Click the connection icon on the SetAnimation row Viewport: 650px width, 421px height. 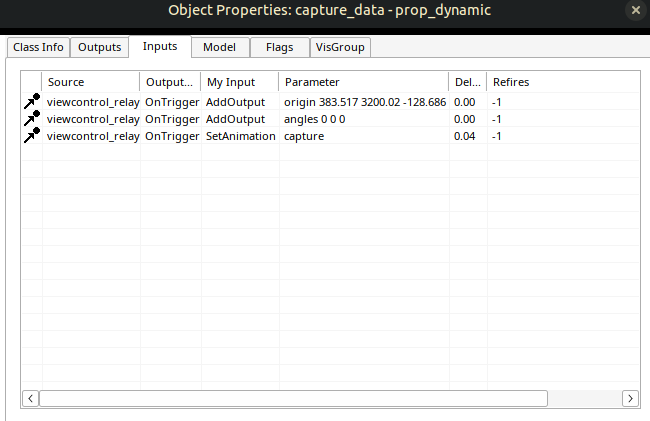click(x=32, y=135)
